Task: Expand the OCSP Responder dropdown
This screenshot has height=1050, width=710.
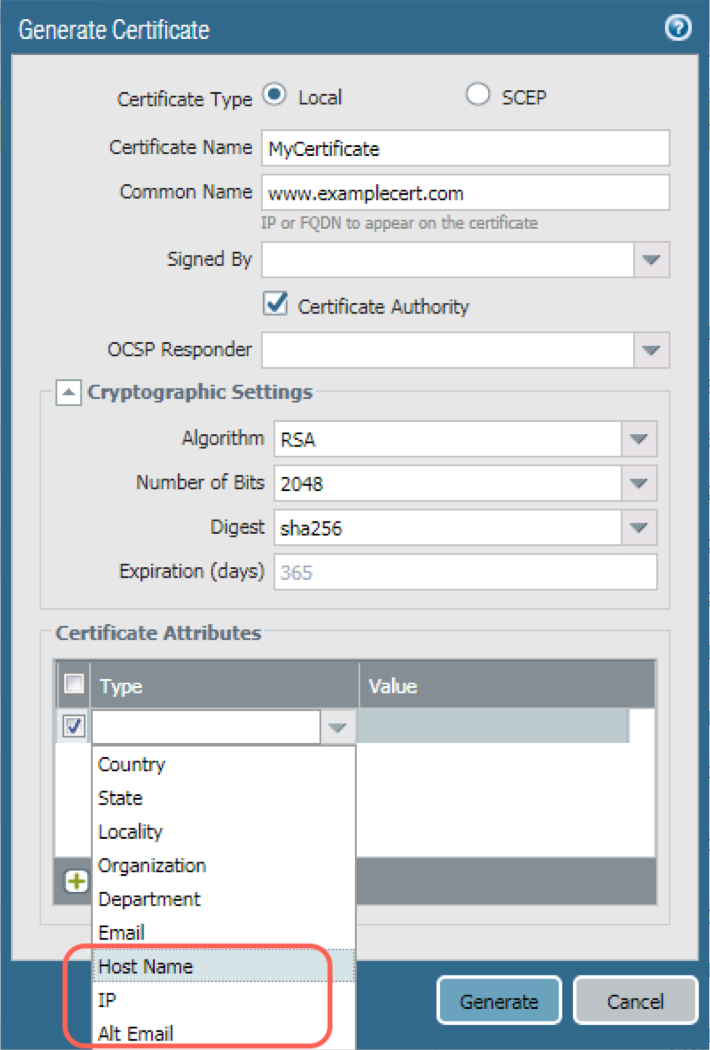Action: pos(651,351)
